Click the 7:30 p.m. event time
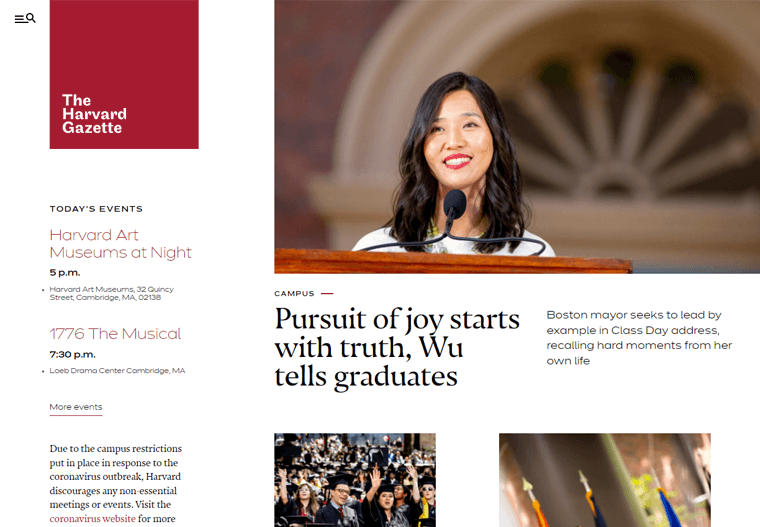Screen dimensions: 760x527 coord(73,354)
